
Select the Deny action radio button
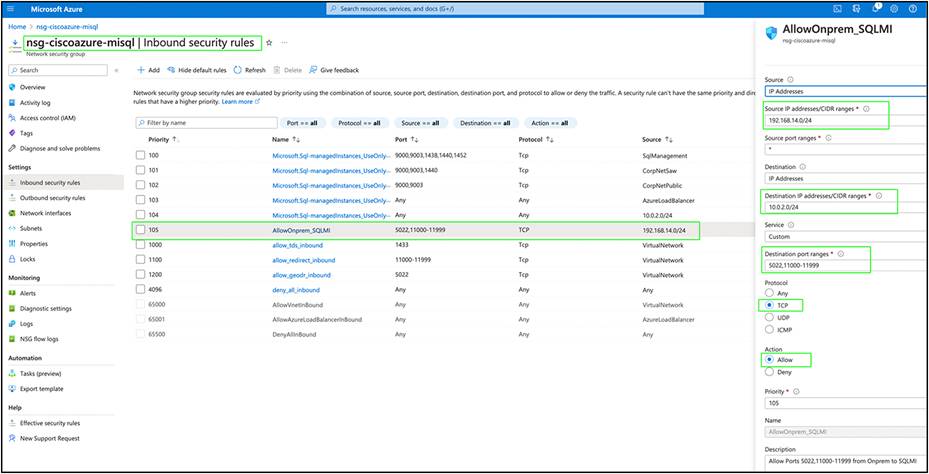[770, 372]
